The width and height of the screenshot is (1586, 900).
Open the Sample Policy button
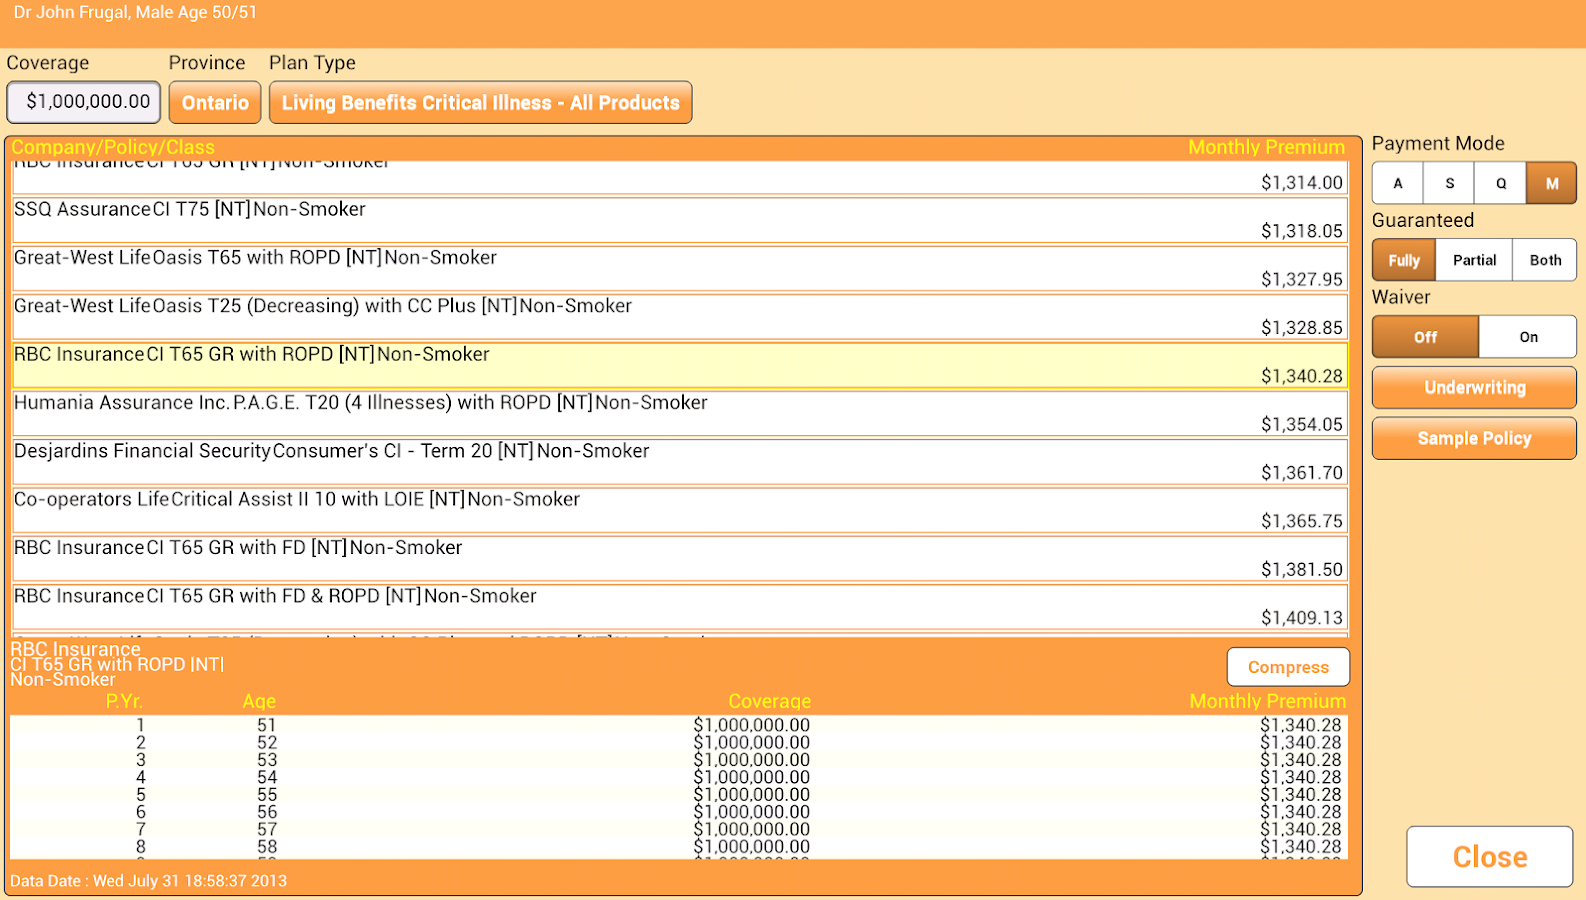coord(1474,438)
